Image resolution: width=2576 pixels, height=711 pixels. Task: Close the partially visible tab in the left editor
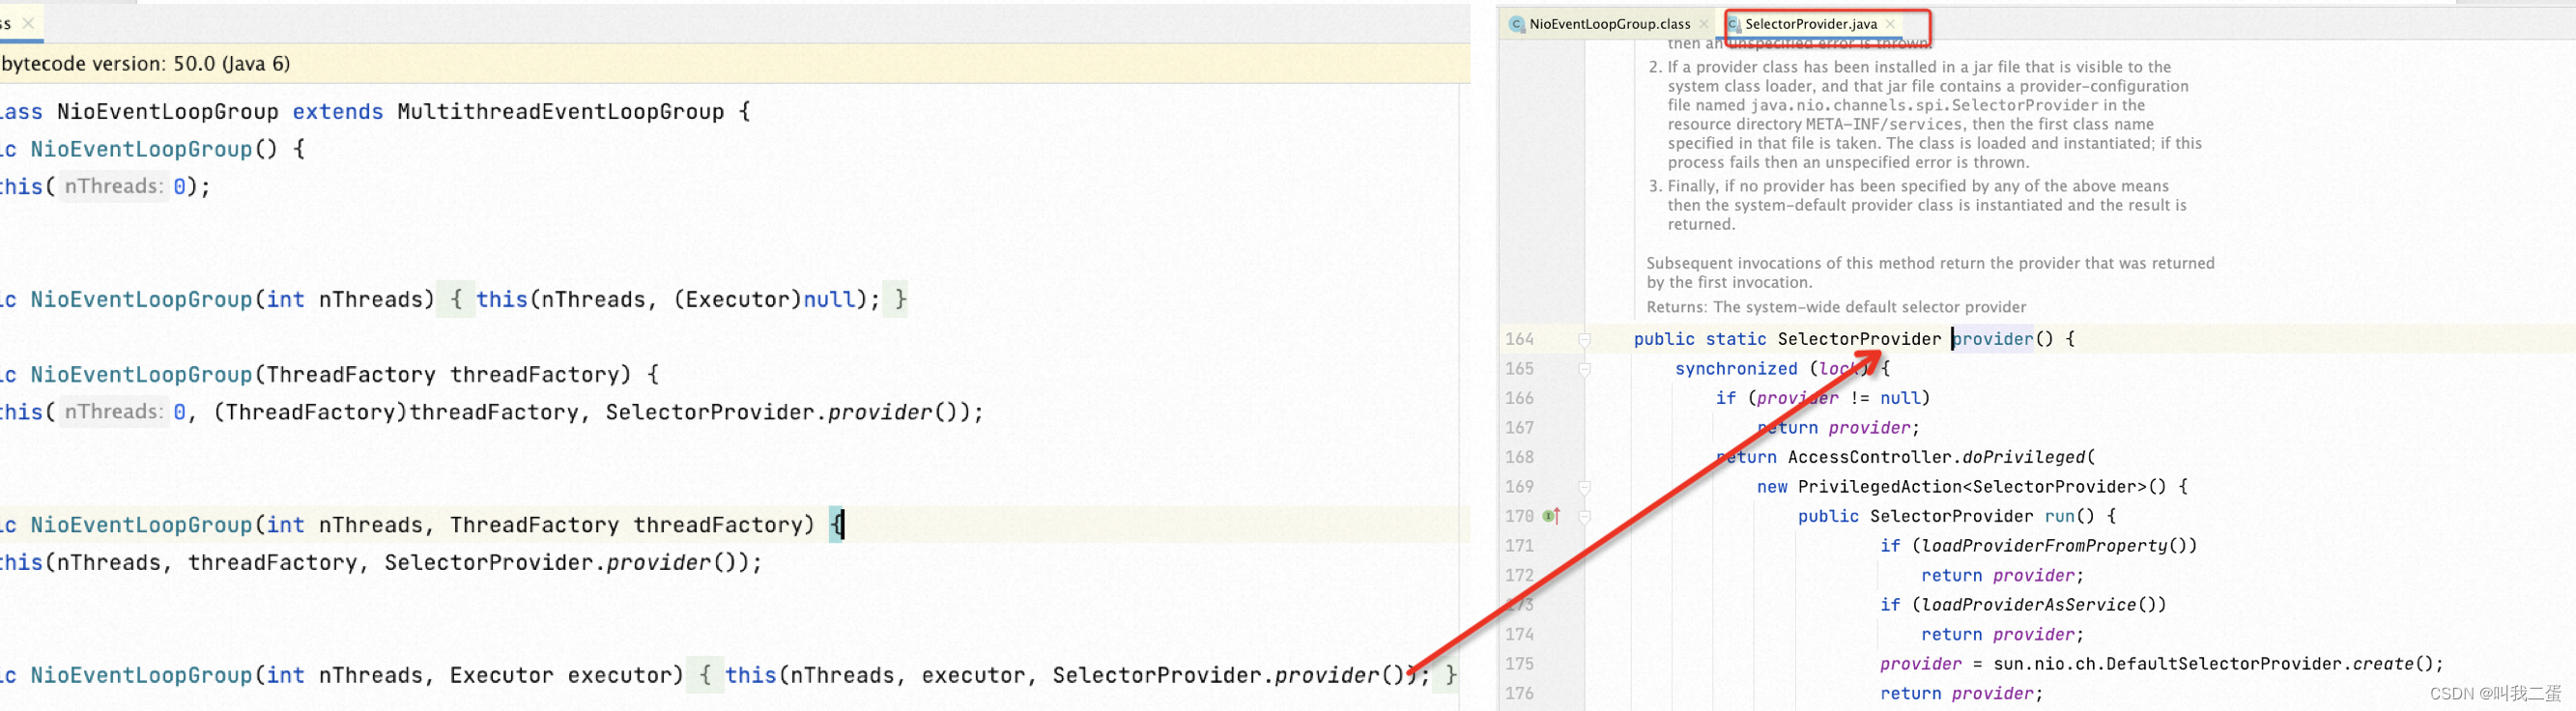click(28, 22)
